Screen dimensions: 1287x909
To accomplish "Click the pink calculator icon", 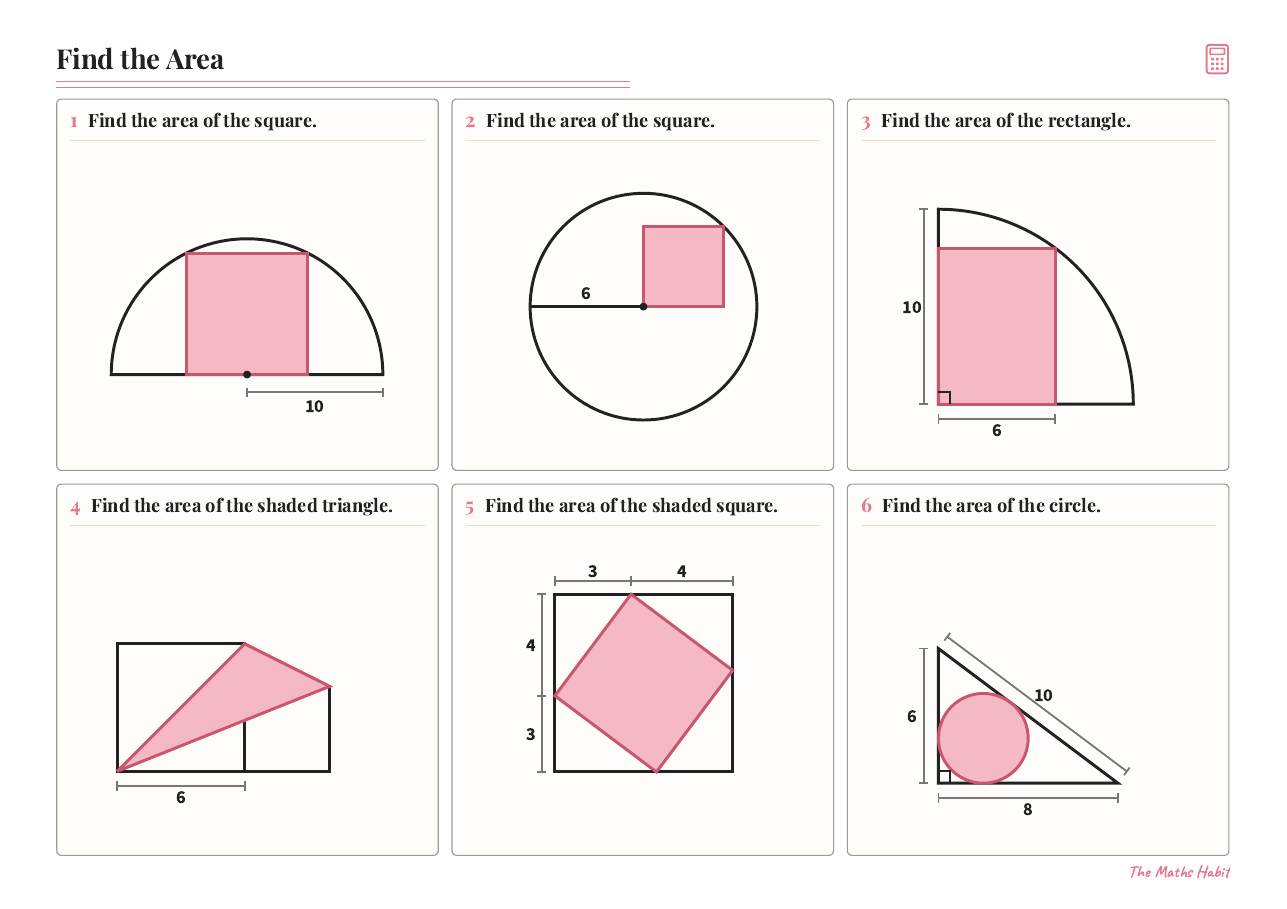I will click(1217, 59).
